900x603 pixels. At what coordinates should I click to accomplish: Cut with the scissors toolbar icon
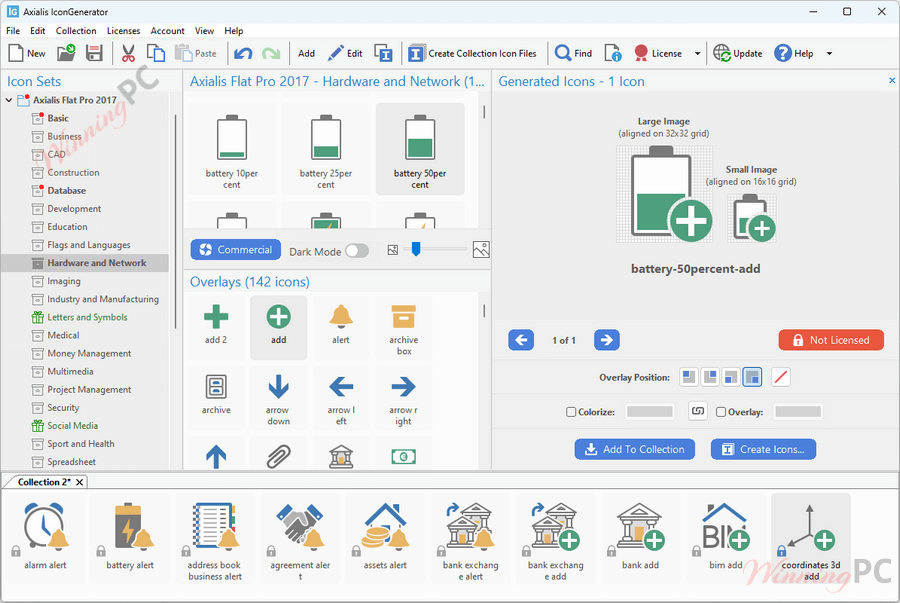pos(128,53)
